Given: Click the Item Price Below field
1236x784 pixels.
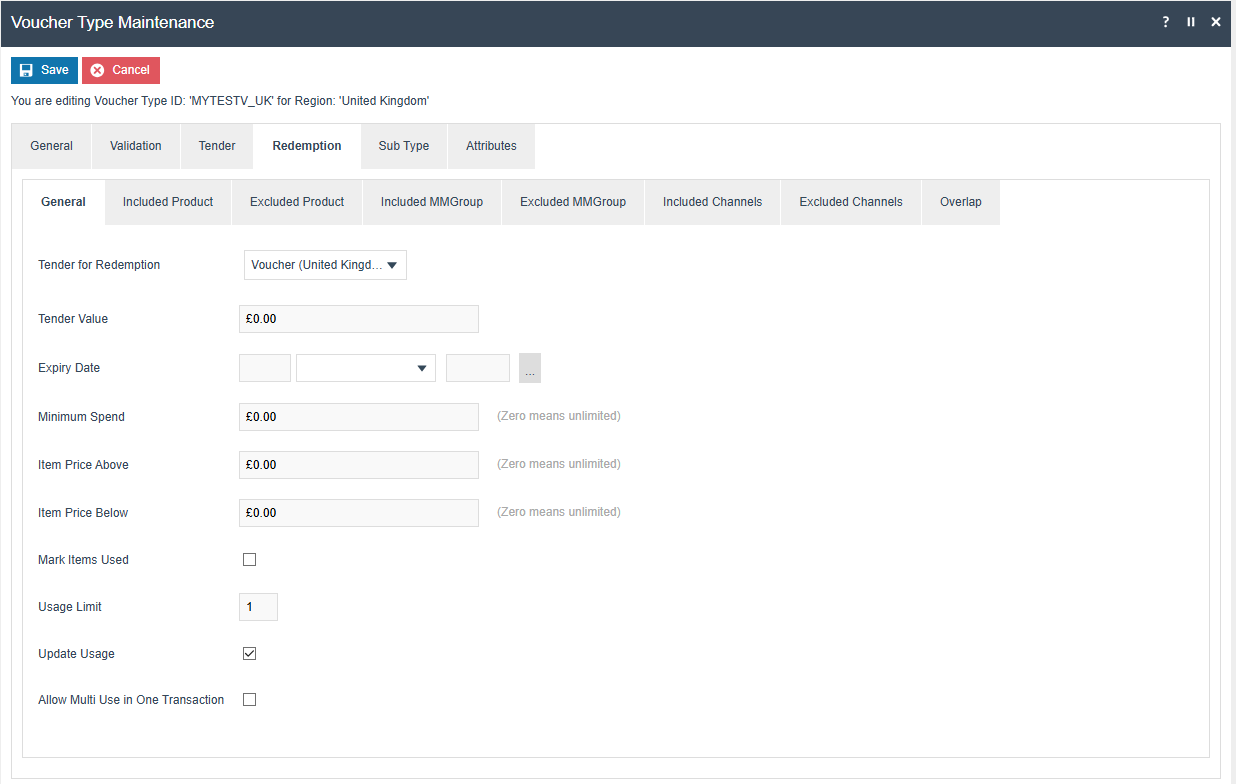Looking at the screenshot, I should click(x=359, y=513).
